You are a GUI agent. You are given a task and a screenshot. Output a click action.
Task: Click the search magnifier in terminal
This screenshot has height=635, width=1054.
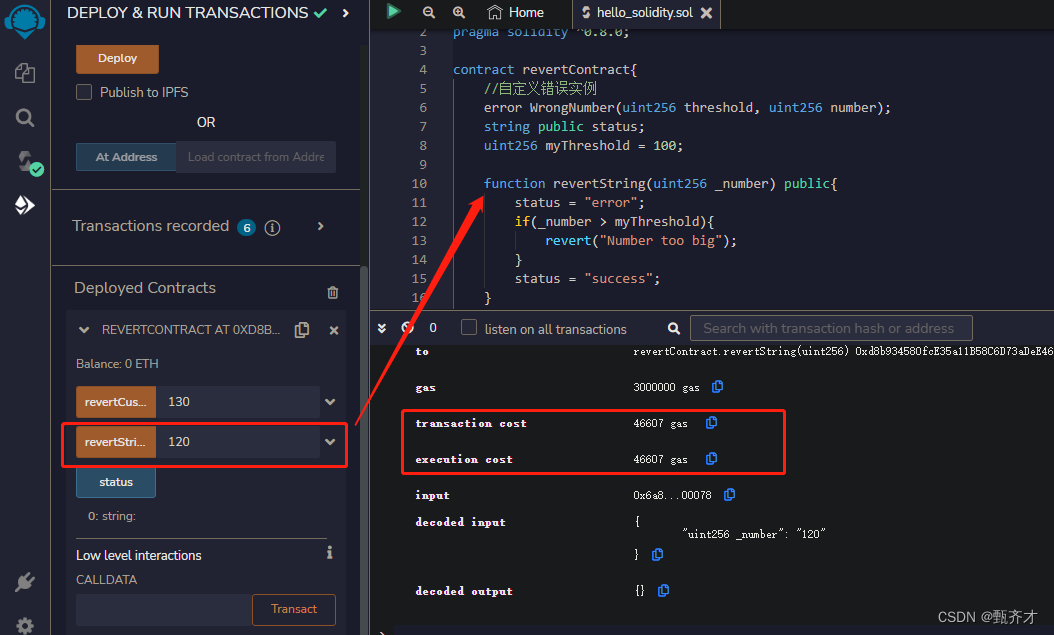[x=674, y=329]
